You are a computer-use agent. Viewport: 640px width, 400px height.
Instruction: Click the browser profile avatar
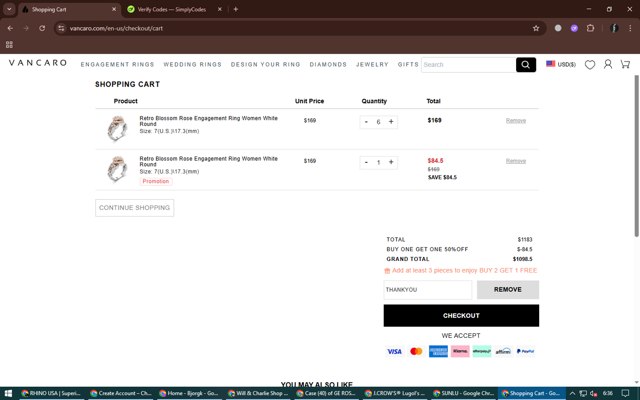tap(614, 28)
